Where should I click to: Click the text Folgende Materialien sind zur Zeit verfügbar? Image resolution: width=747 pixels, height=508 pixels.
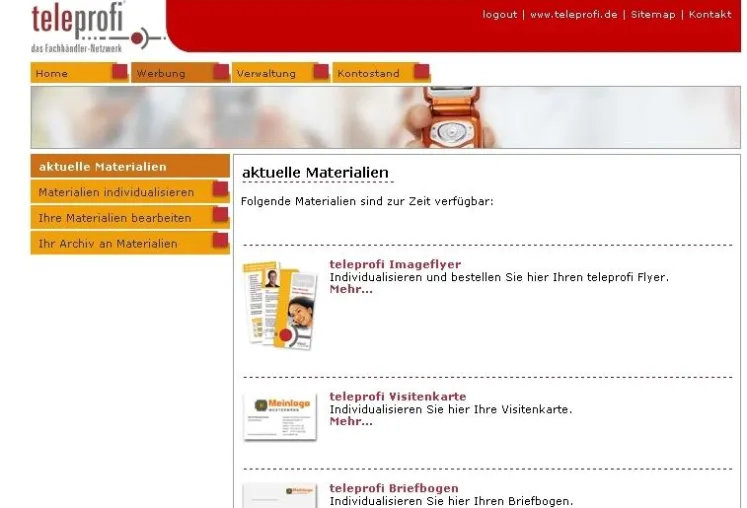[x=367, y=201]
